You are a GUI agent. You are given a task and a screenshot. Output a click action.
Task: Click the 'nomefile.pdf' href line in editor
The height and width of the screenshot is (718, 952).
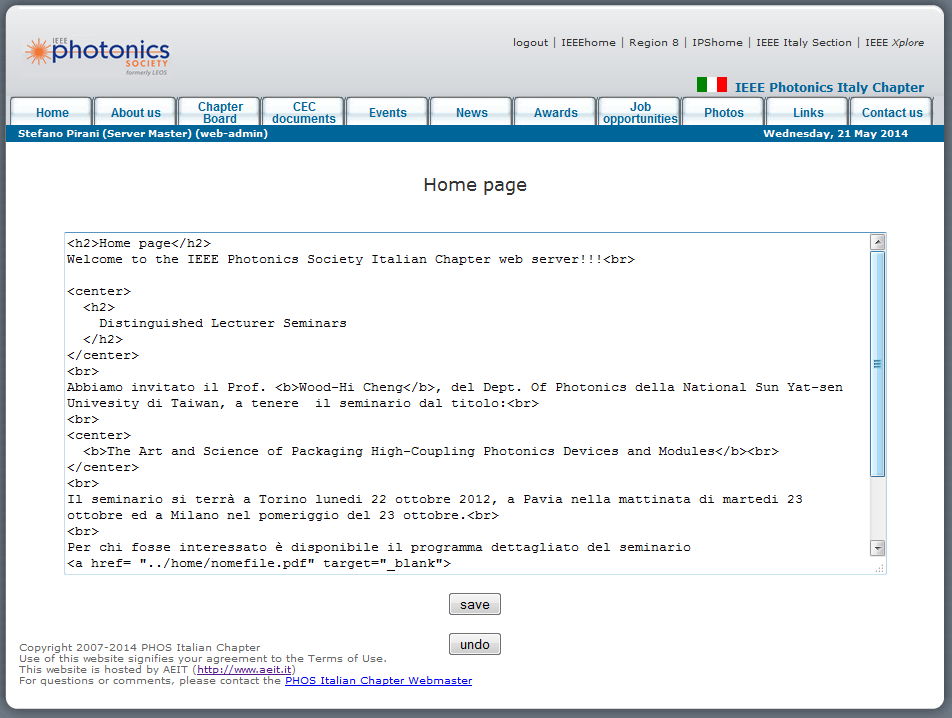tap(259, 563)
